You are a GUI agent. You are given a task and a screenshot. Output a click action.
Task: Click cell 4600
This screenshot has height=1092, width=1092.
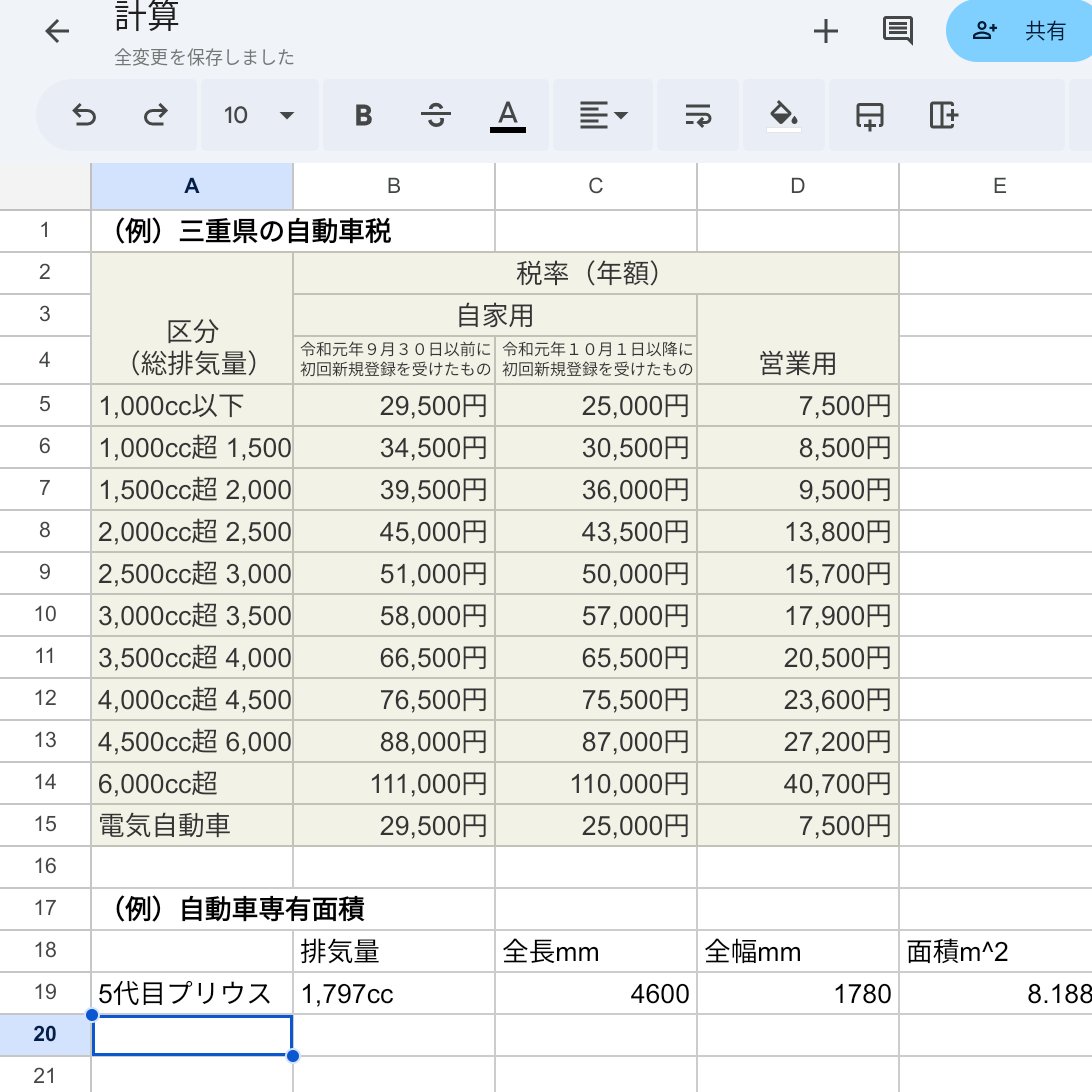[x=595, y=993]
